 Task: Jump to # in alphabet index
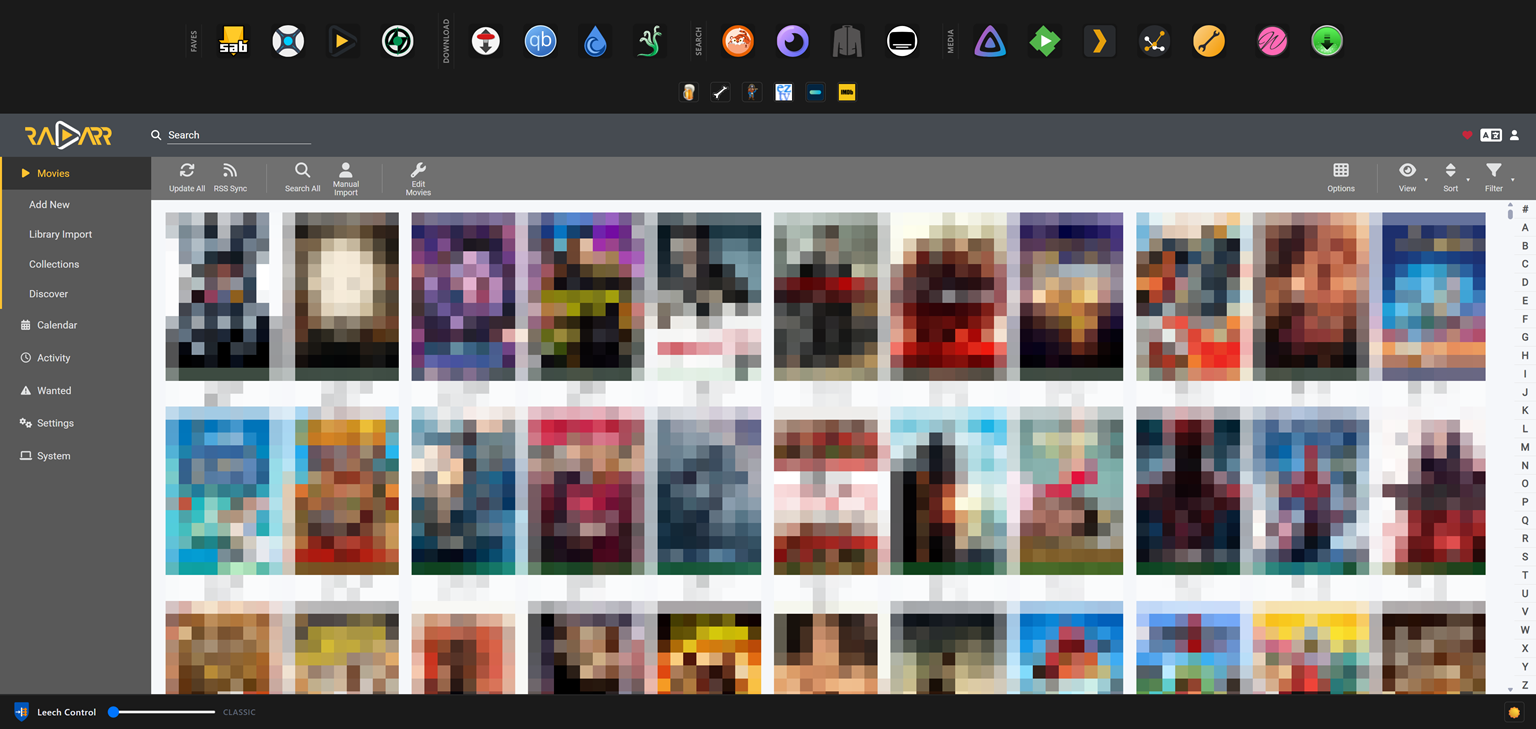pos(1525,210)
